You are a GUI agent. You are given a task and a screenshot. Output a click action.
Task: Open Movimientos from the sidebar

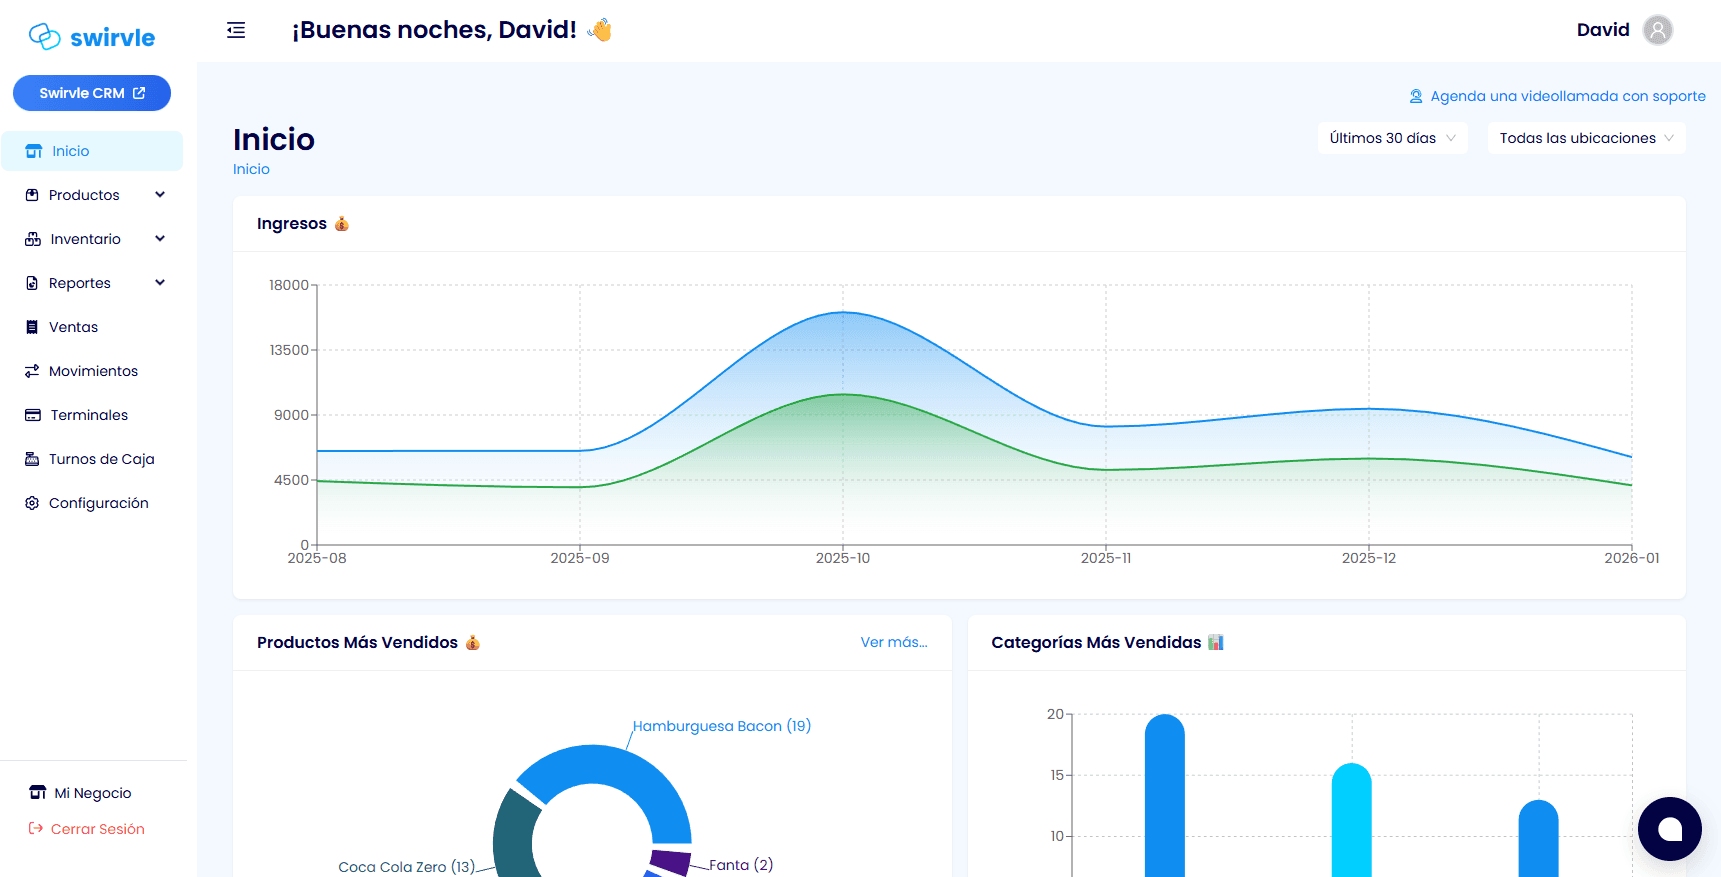(92, 371)
